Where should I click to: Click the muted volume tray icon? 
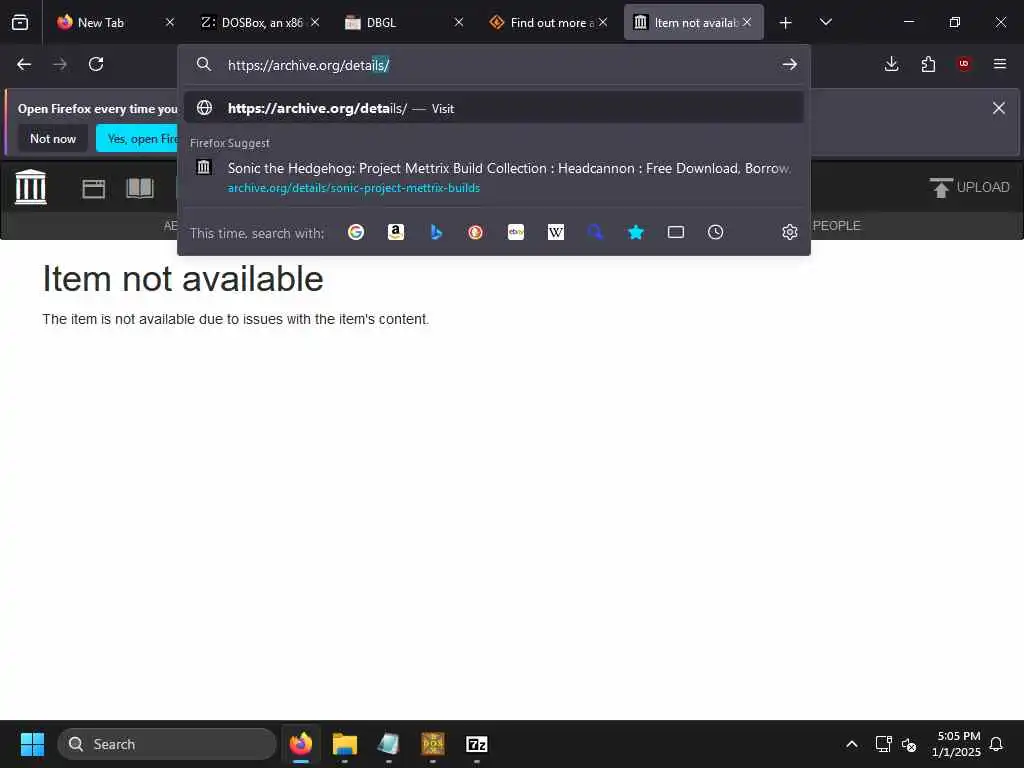[909, 744]
